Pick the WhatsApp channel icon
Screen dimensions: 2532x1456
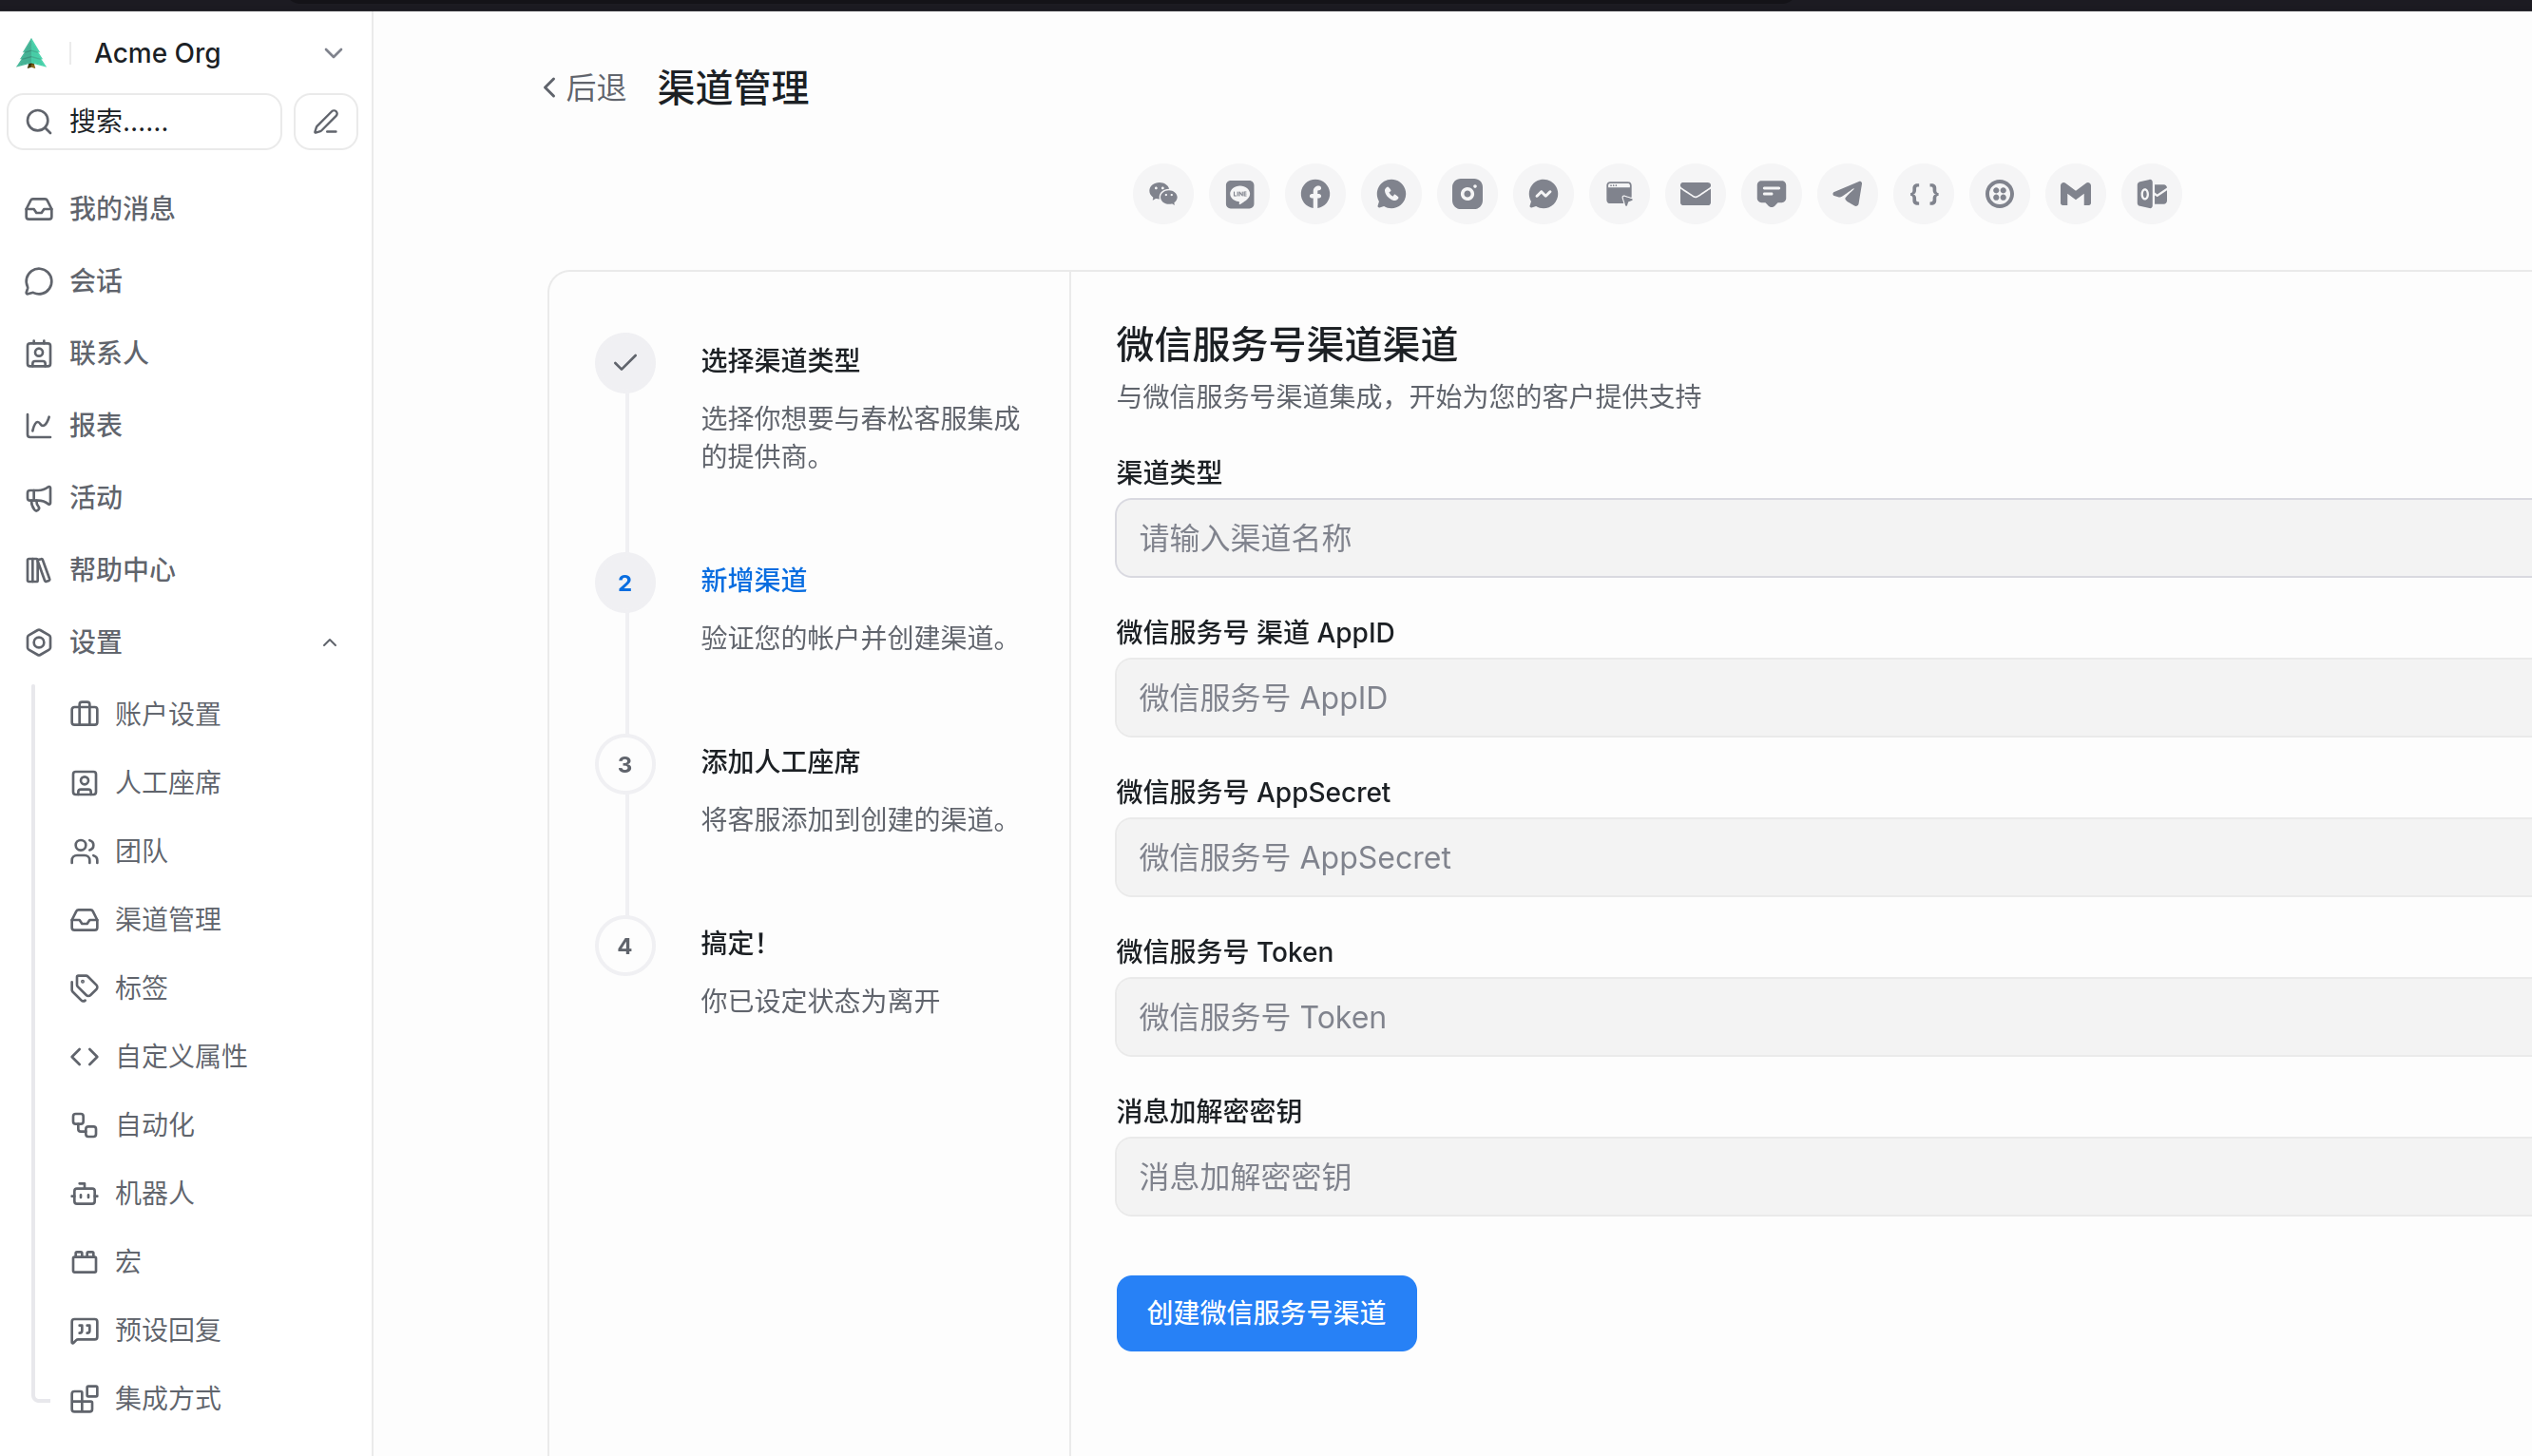tap(1391, 194)
